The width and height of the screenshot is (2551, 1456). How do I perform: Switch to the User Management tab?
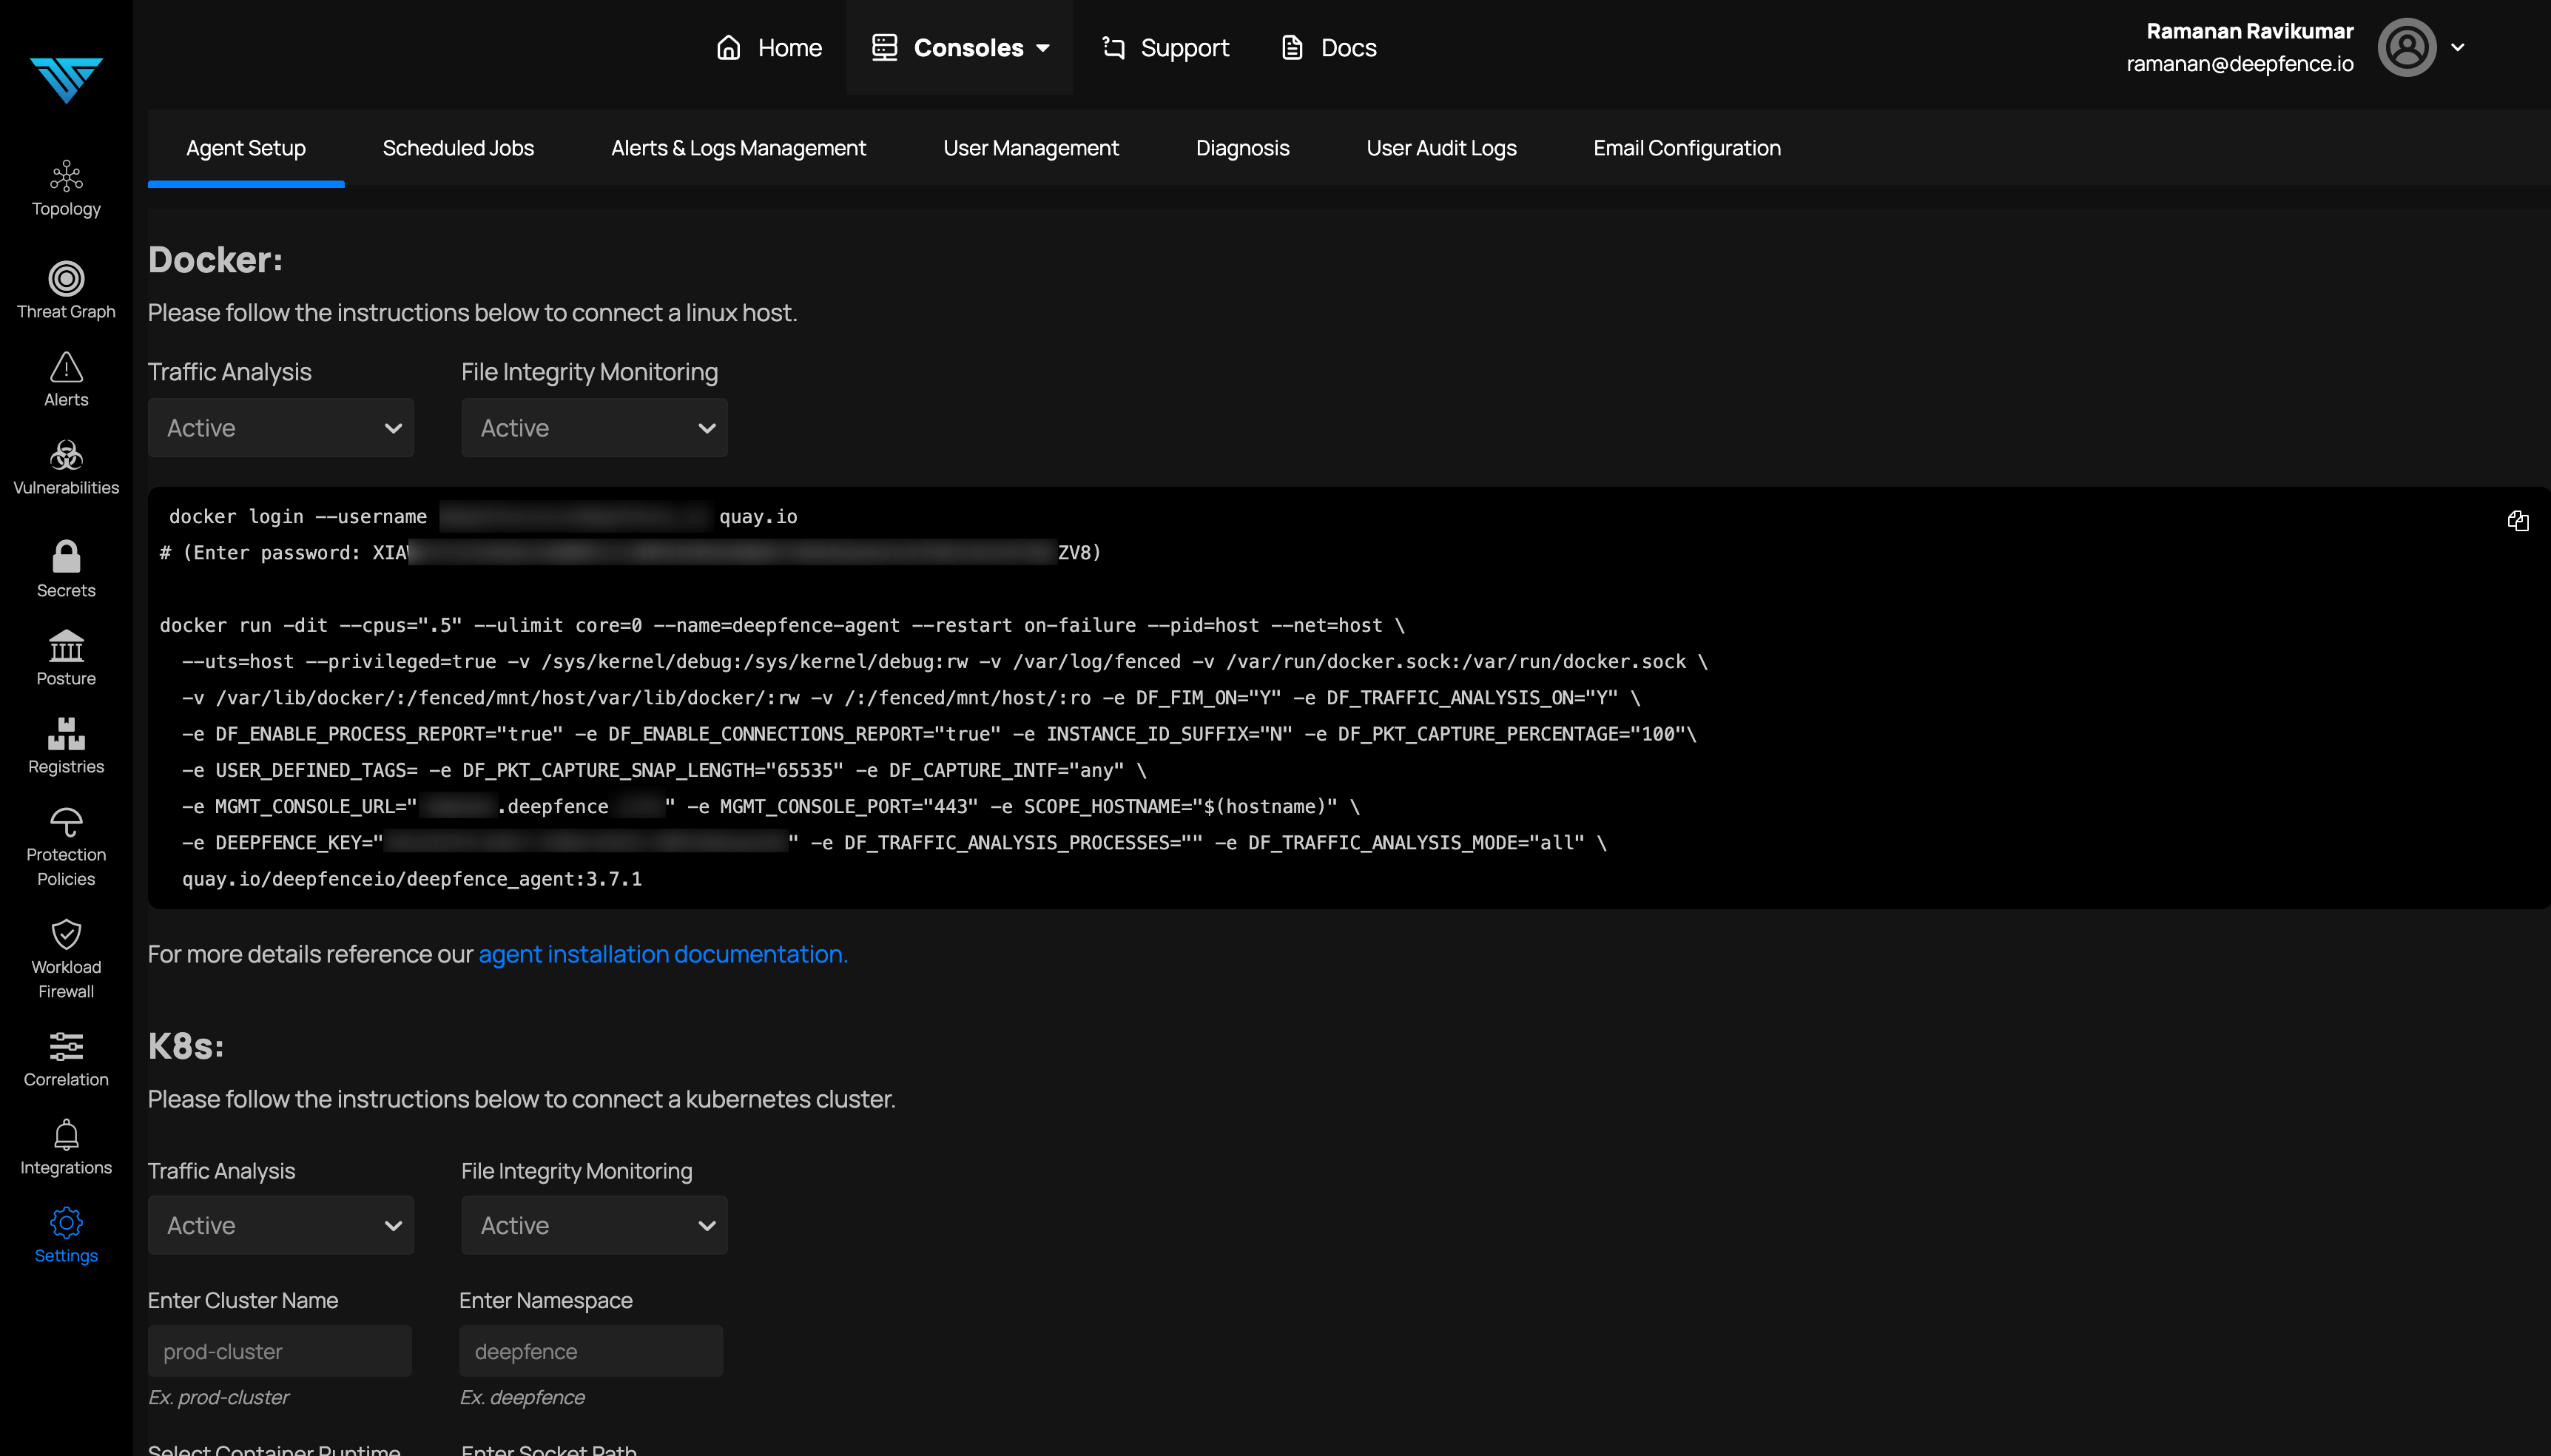(x=1031, y=148)
